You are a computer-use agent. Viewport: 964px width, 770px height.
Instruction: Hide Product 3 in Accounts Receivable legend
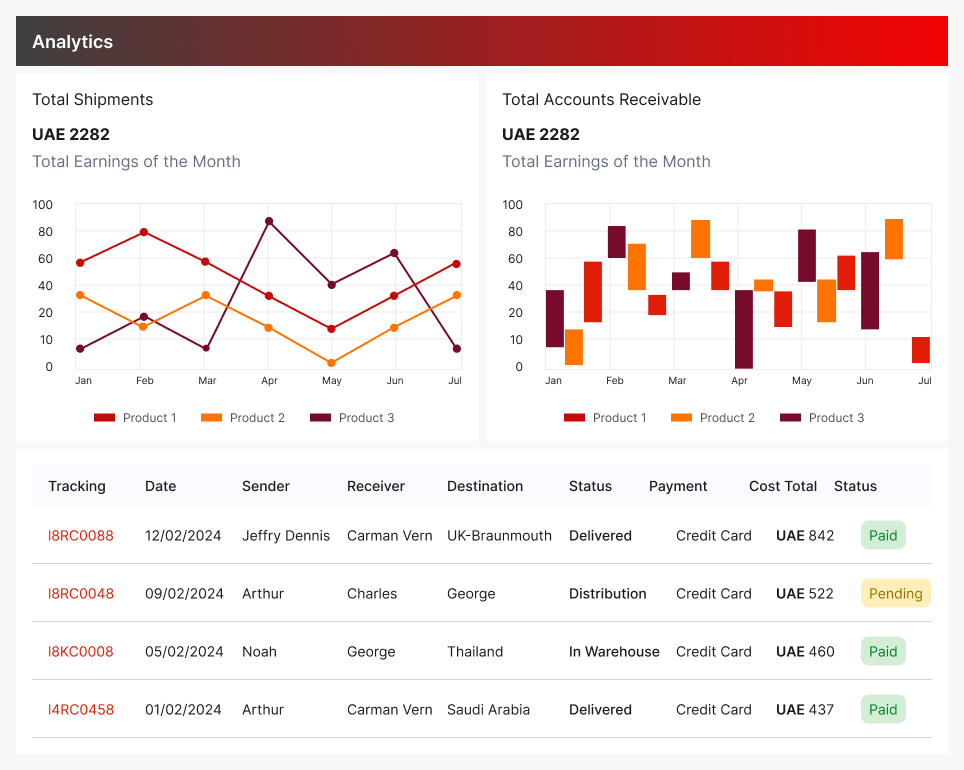click(x=822, y=418)
